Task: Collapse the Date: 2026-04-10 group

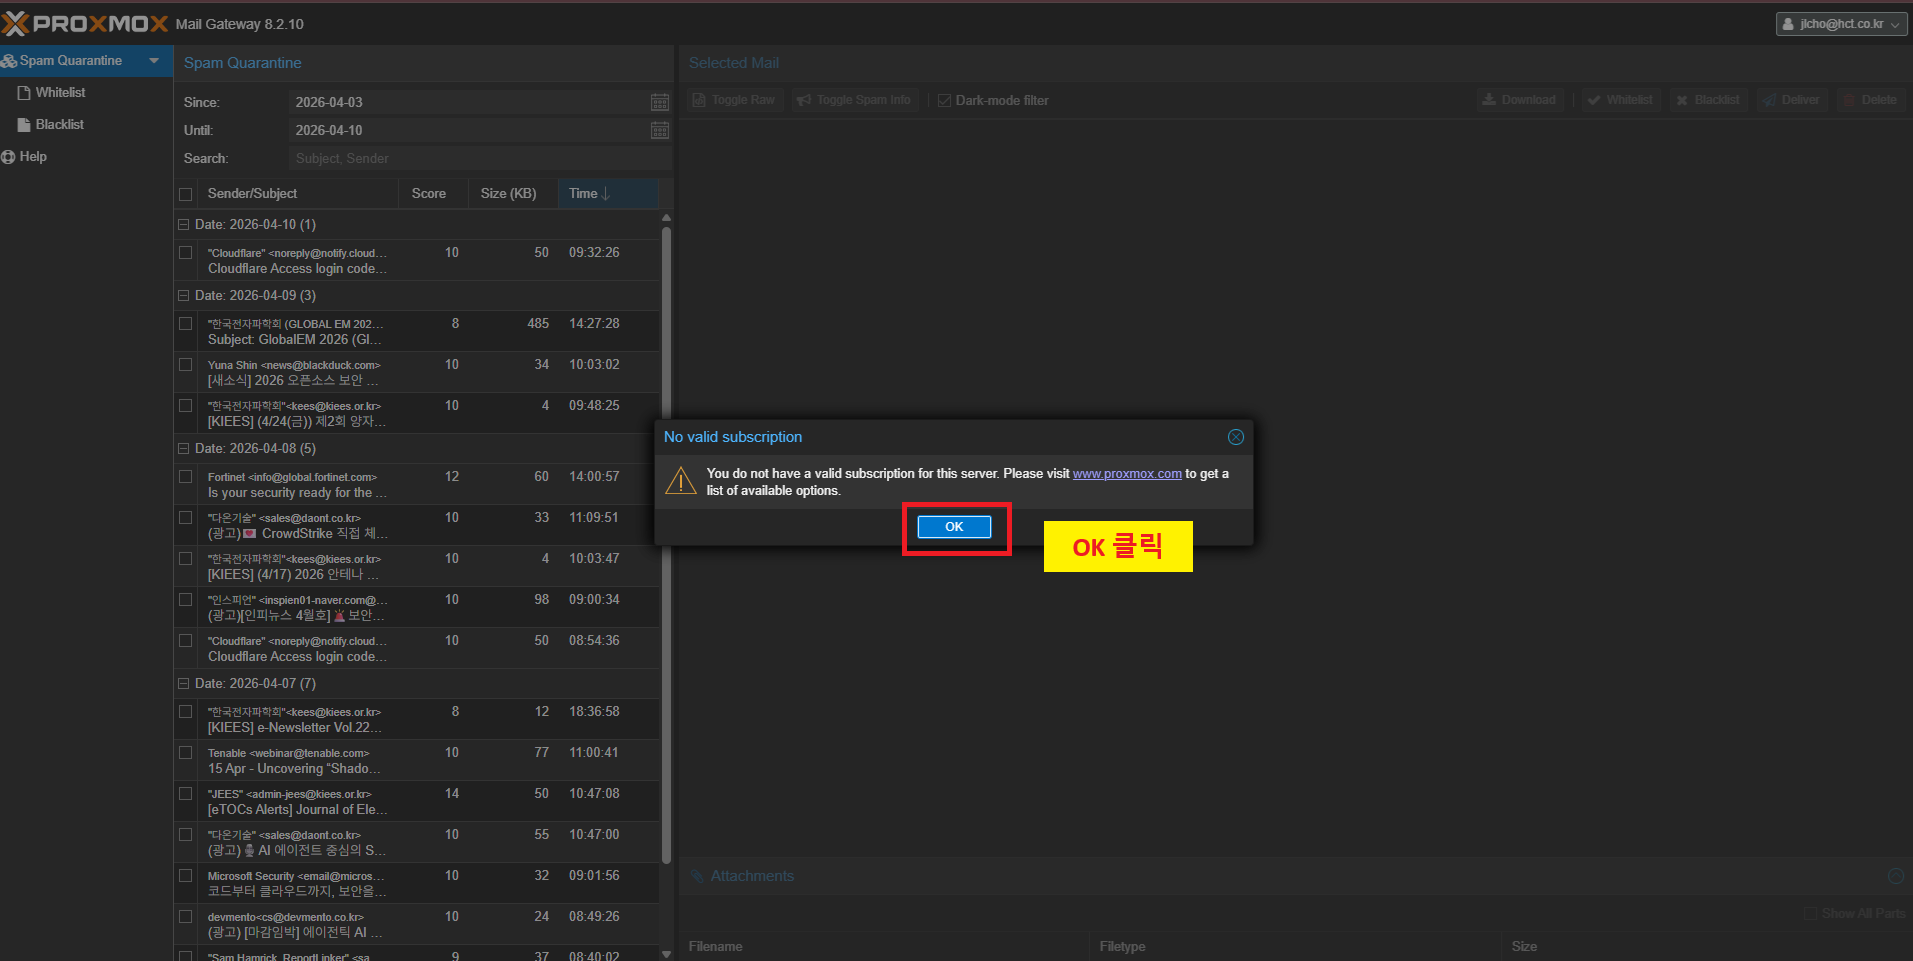Action: (183, 225)
